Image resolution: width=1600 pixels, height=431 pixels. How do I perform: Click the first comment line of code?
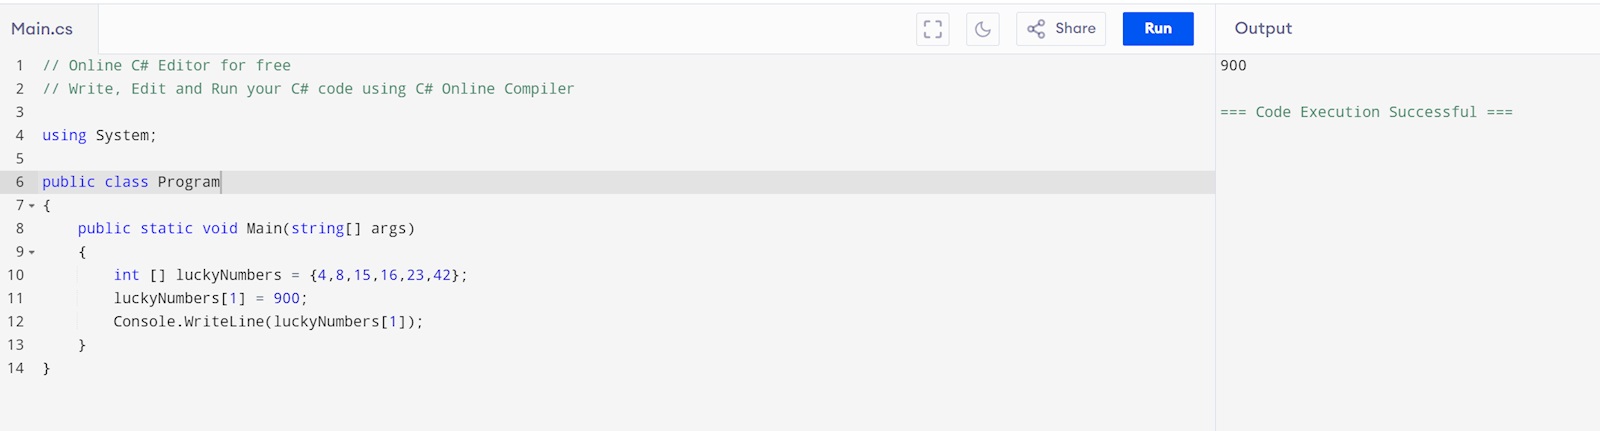tap(166, 65)
